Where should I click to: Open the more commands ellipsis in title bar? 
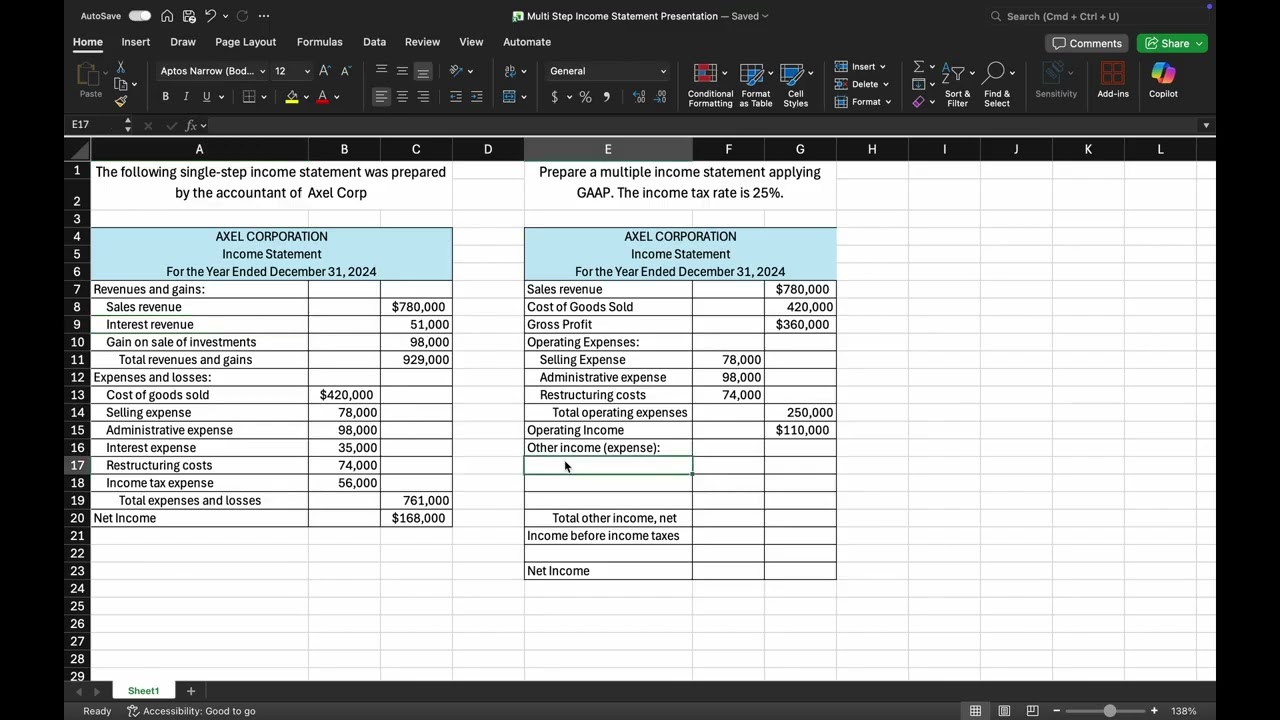tap(264, 16)
